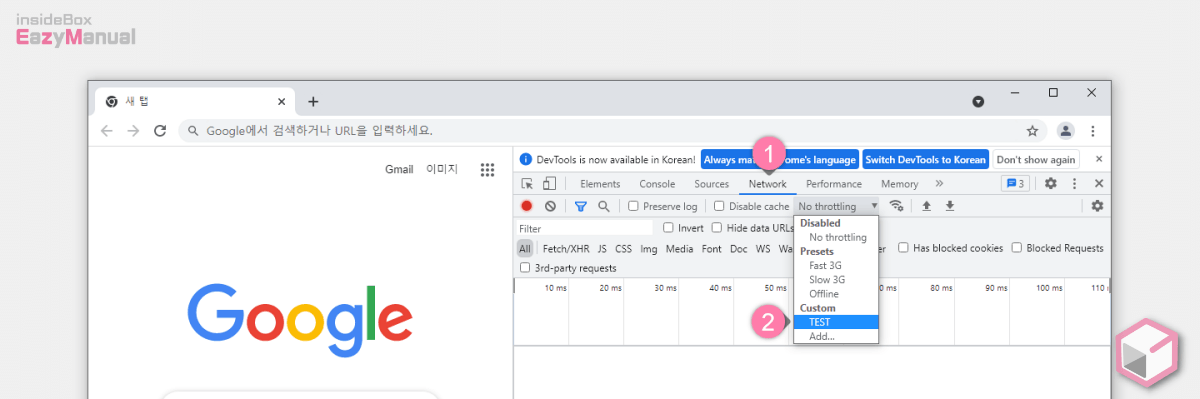Select the All request type filter
Image resolution: width=1200 pixels, height=399 pixels.
(x=525, y=248)
